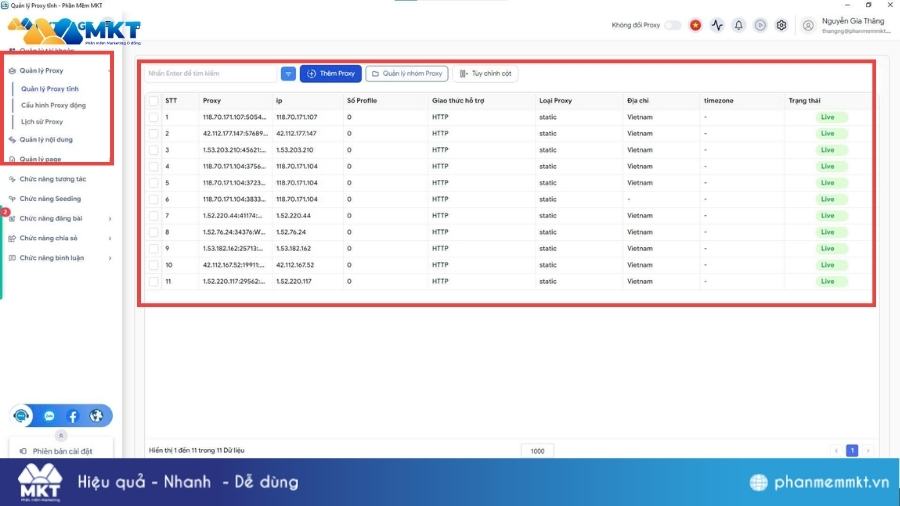Open the website globe icon
The width and height of the screenshot is (900, 506).
[x=96, y=416]
